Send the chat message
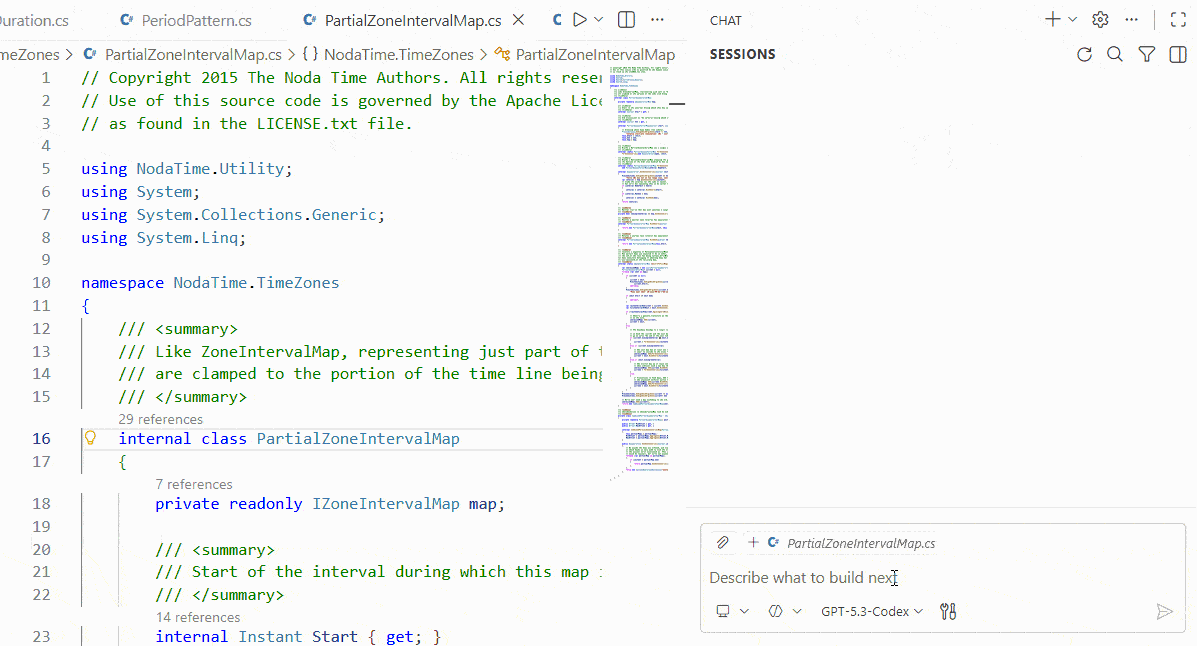The width and height of the screenshot is (1197, 646). (x=1164, y=611)
